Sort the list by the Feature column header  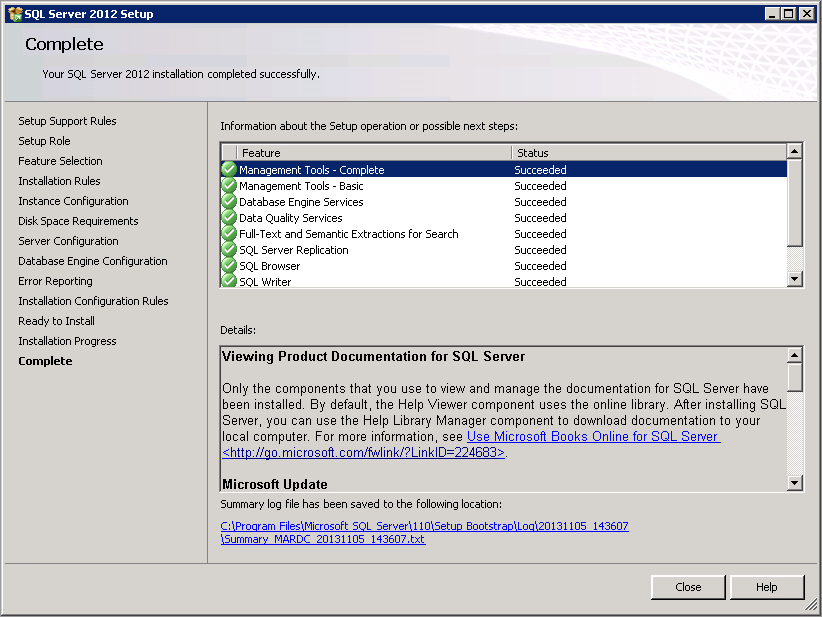374,153
